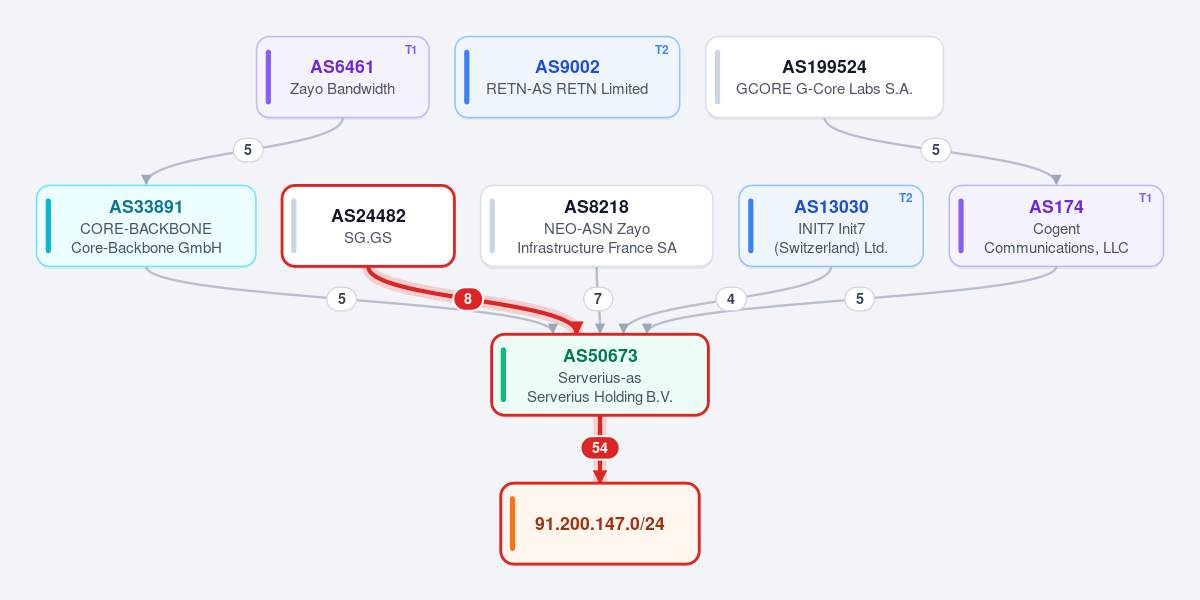Click the AS9002 RETN Limited node

click(x=567, y=77)
